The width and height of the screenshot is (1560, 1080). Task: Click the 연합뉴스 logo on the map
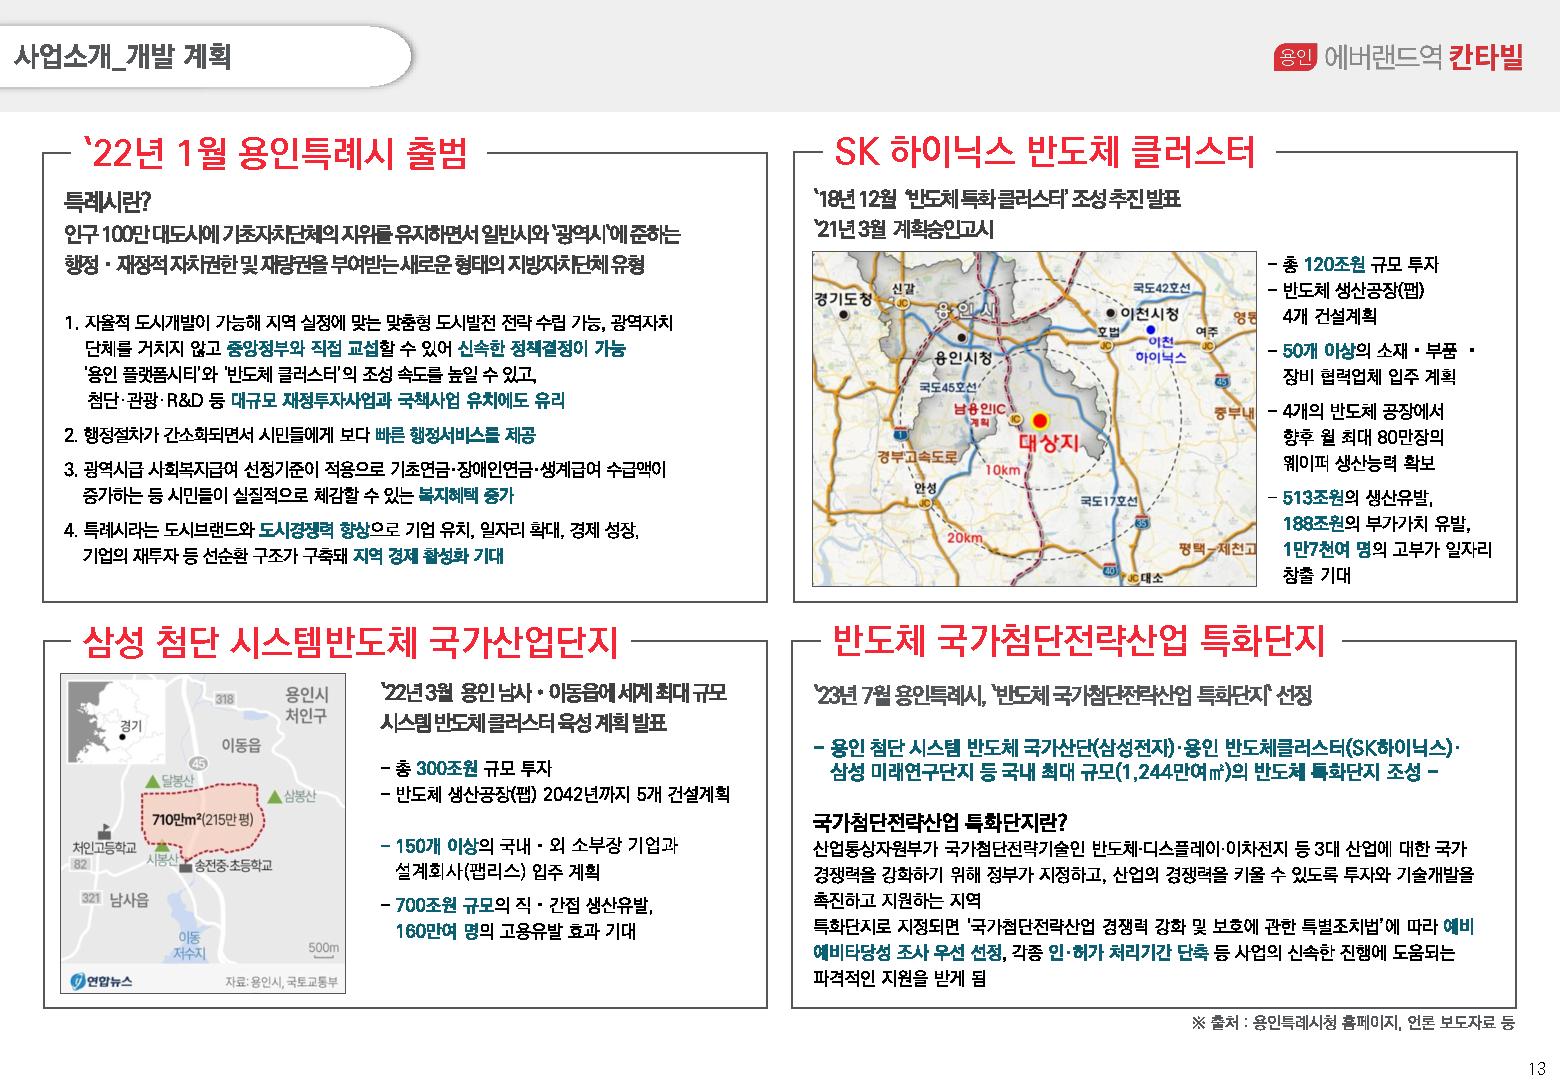102,981
